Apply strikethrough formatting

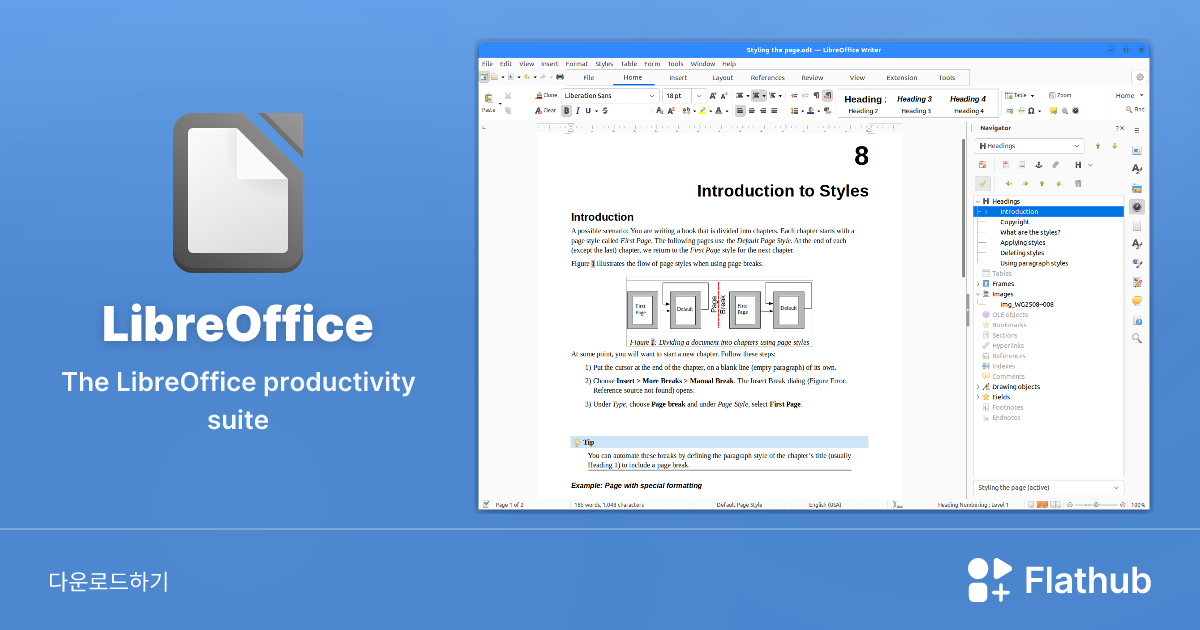[604, 110]
